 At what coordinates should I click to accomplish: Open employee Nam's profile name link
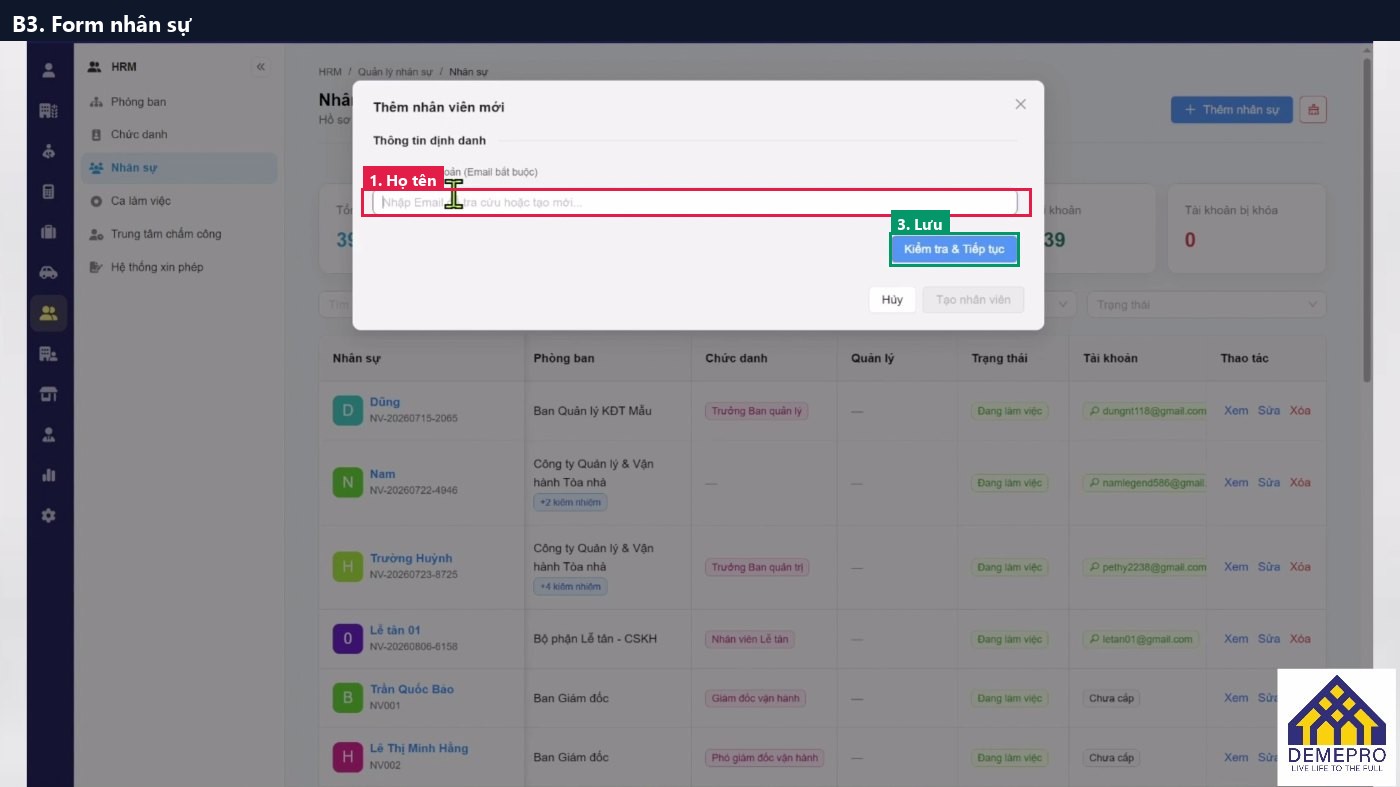tap(382, 474)
